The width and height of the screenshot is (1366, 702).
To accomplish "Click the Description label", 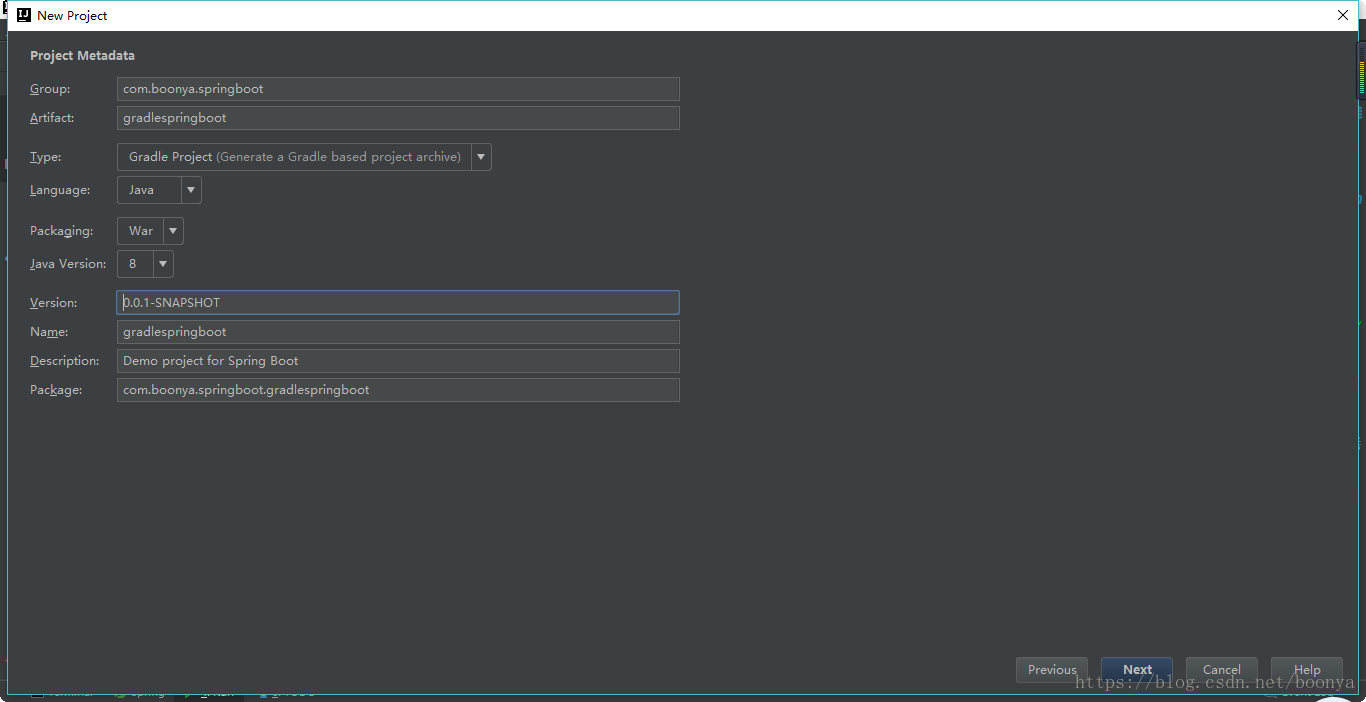I will tap(65, 361).
